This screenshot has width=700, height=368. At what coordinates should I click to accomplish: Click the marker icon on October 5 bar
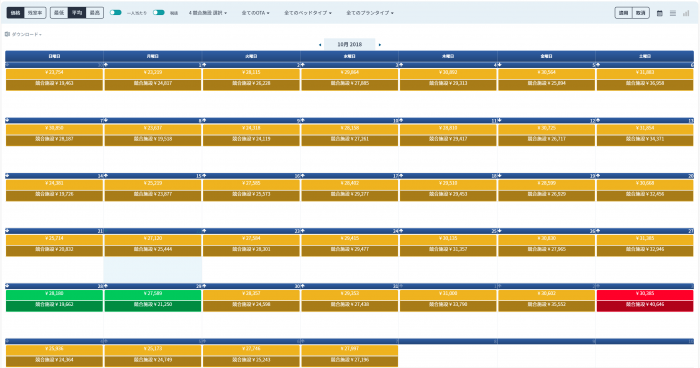500,65
